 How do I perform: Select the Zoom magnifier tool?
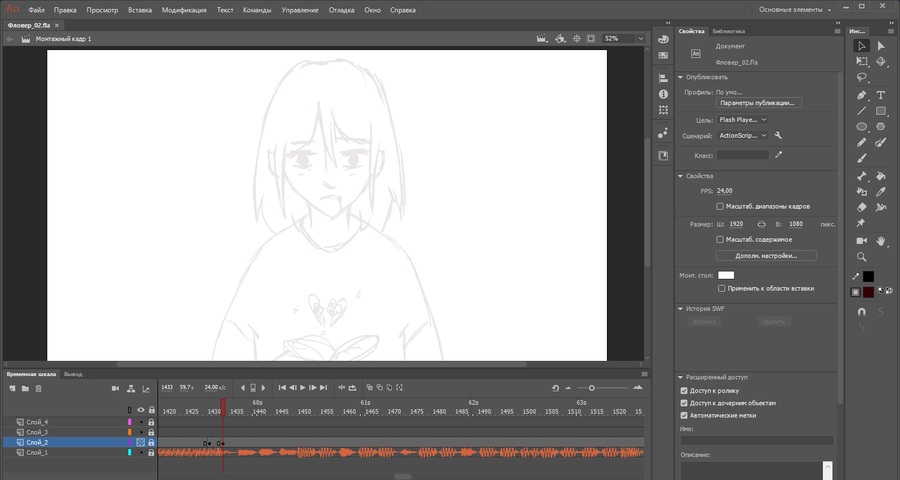(x=862, y=257)
